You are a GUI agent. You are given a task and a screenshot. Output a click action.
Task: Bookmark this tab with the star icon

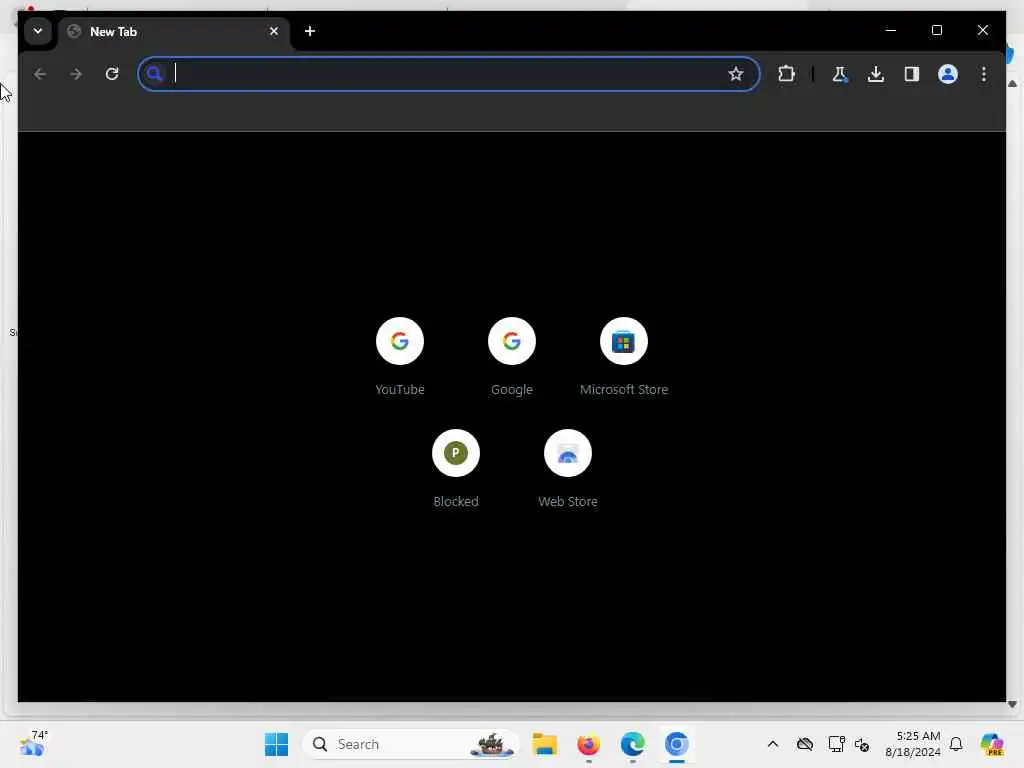[x=736, y=74]
